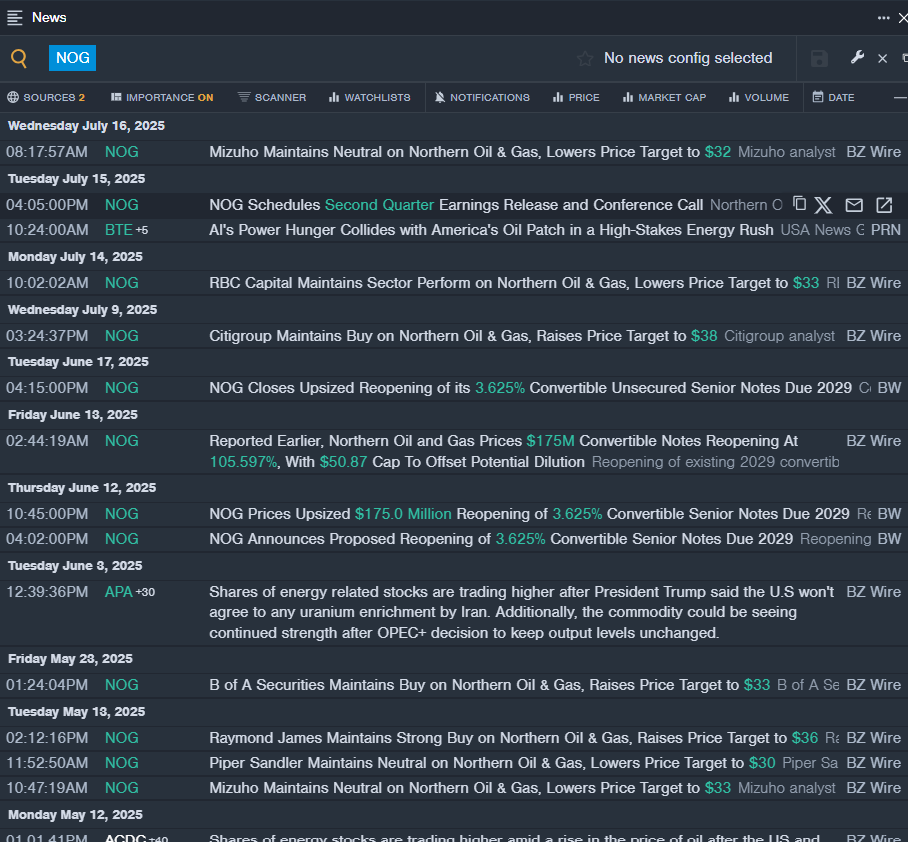
Task: Open the AI's Power Hunger headline
Action: point(491,230)
